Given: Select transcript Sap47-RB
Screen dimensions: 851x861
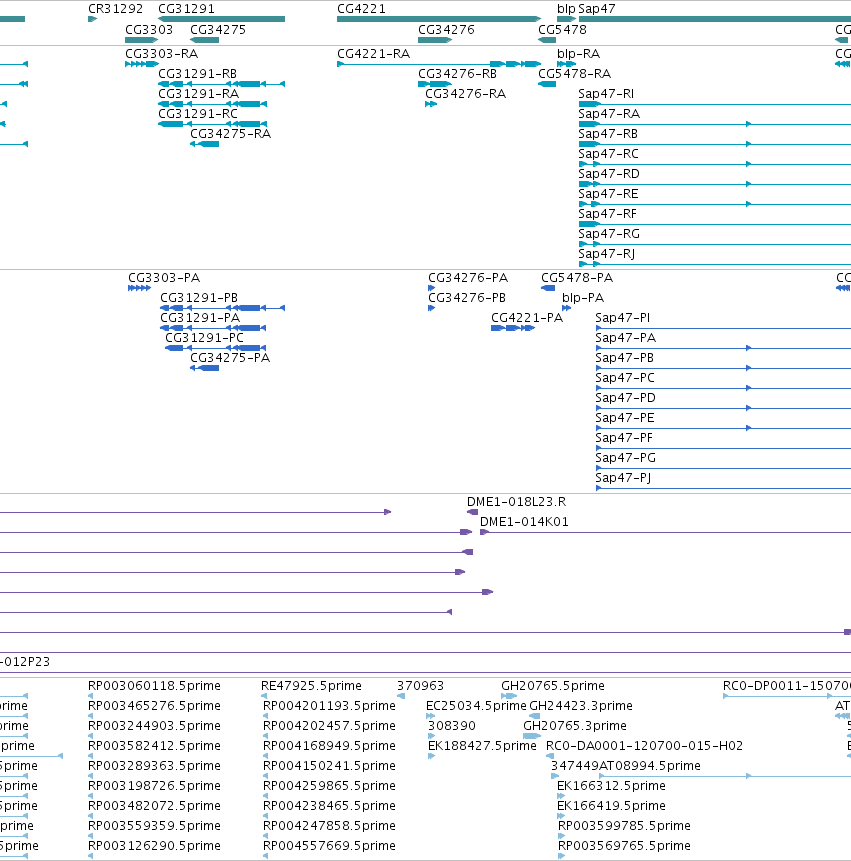Looking at the screenshot, I should pyautogui.click(x=608, y=134).
